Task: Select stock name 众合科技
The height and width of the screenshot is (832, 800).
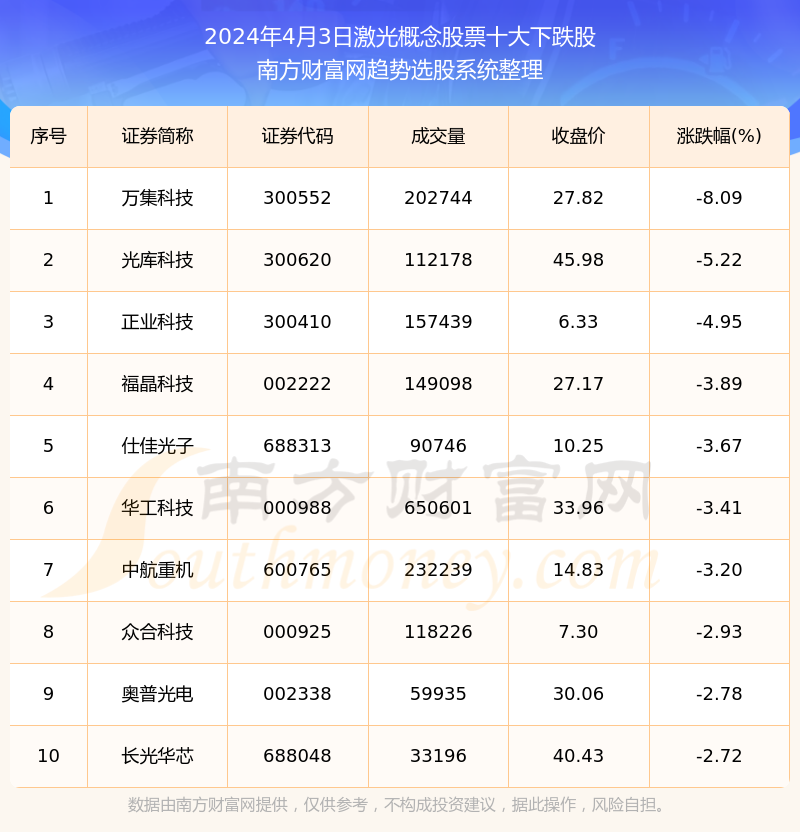Action: click(157, 632)
